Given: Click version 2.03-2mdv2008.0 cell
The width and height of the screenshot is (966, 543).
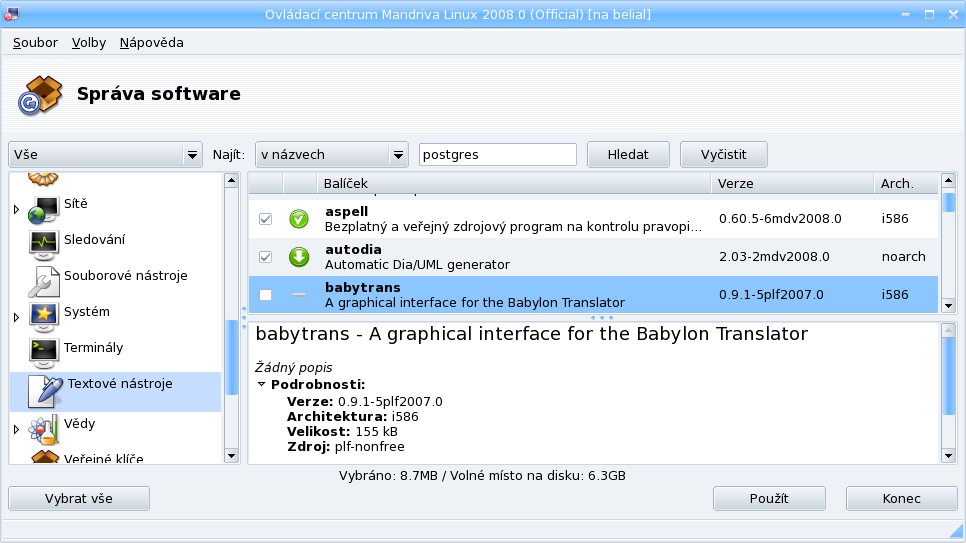Looking at the screenshot, I should point(774,256).
